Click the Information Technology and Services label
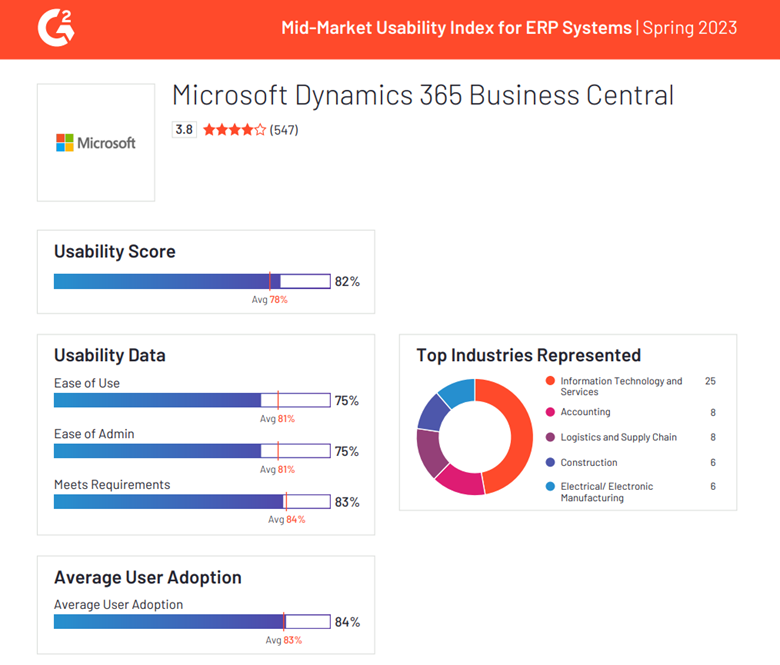 [x=621, y=386]
